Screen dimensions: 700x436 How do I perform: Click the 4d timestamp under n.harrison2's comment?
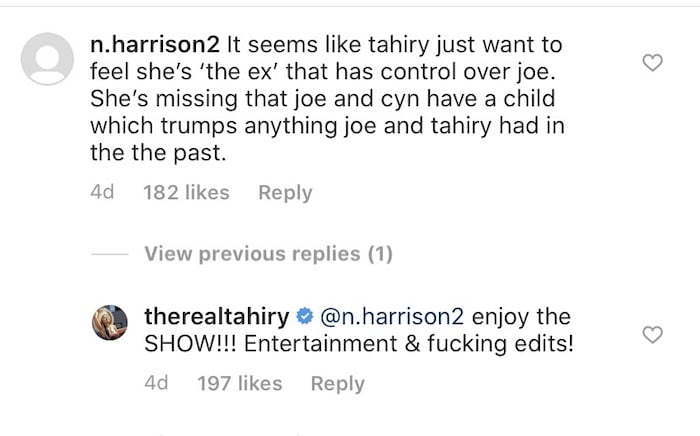coord(102,193)
